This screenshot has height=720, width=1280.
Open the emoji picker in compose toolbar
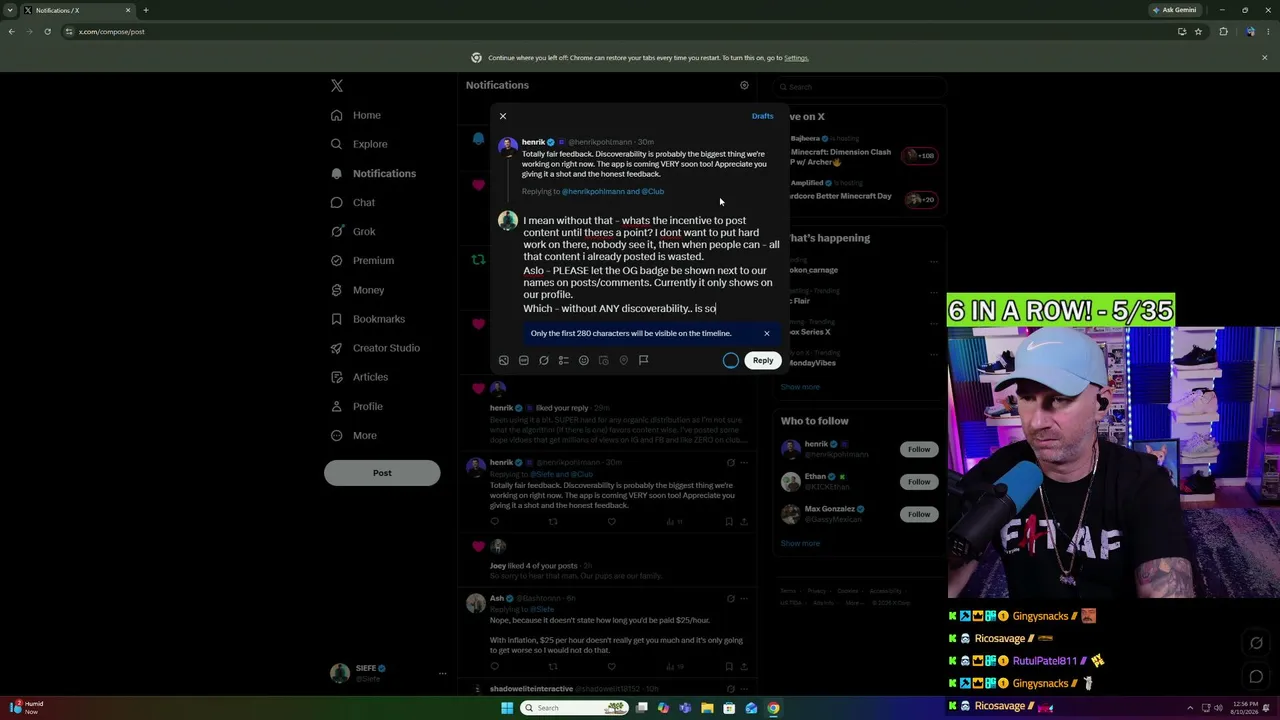(x=584, y=360)
